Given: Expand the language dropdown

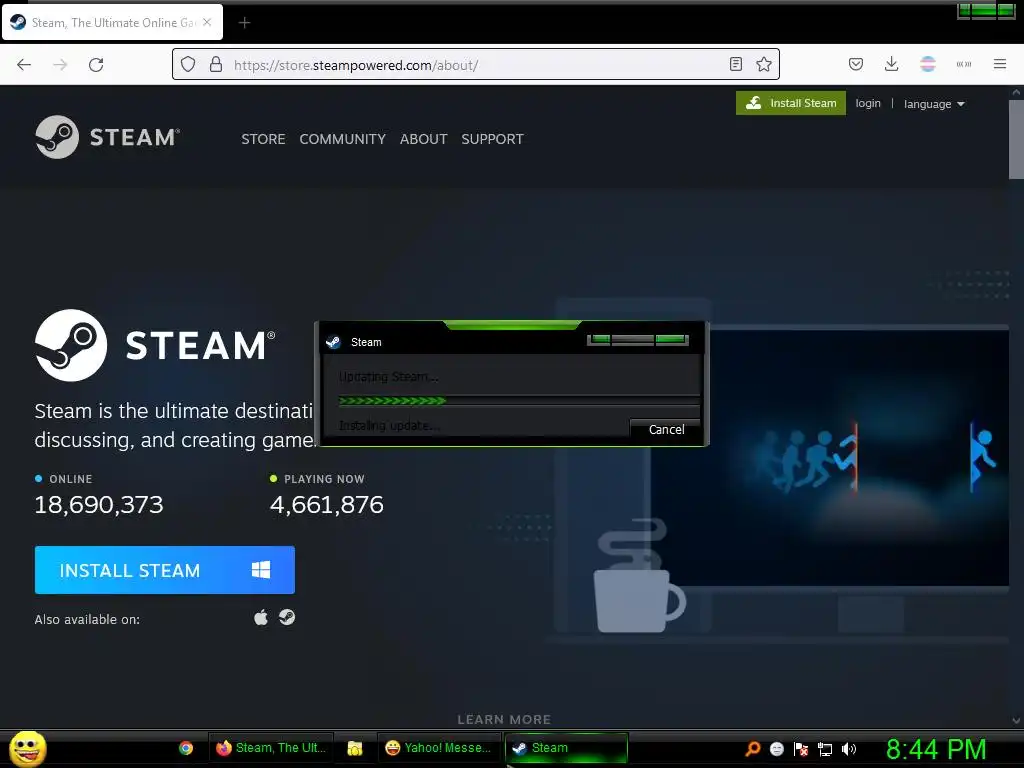Looking at the screenshot, I should pyautogui.click(x=934, y=104).
